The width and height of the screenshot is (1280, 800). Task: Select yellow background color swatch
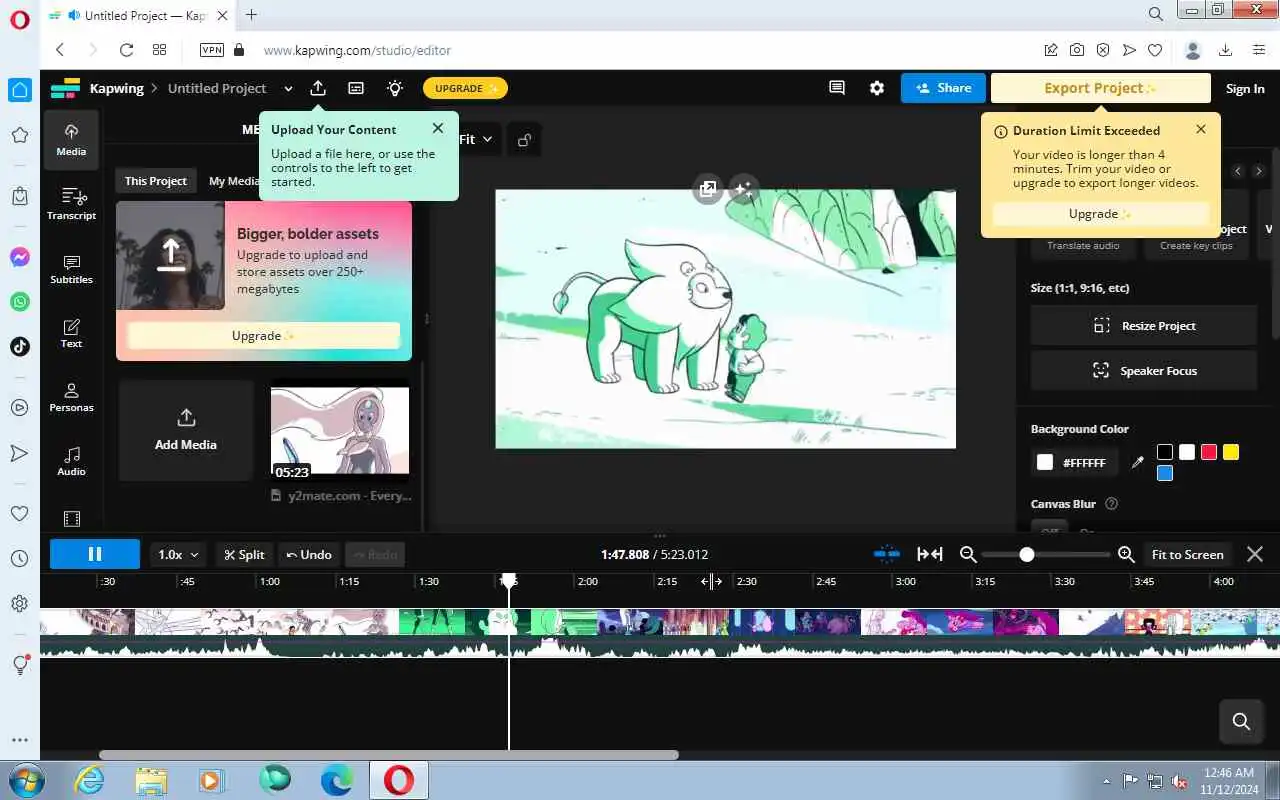1231,452
